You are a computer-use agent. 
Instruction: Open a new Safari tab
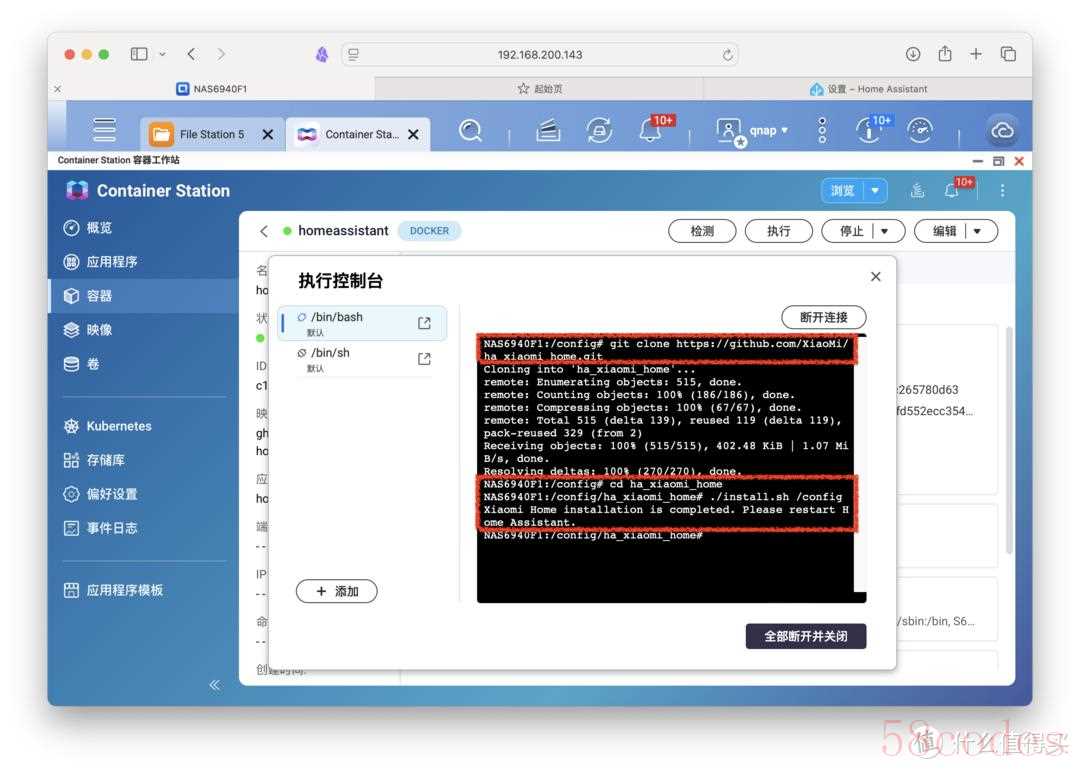point(976,54)
